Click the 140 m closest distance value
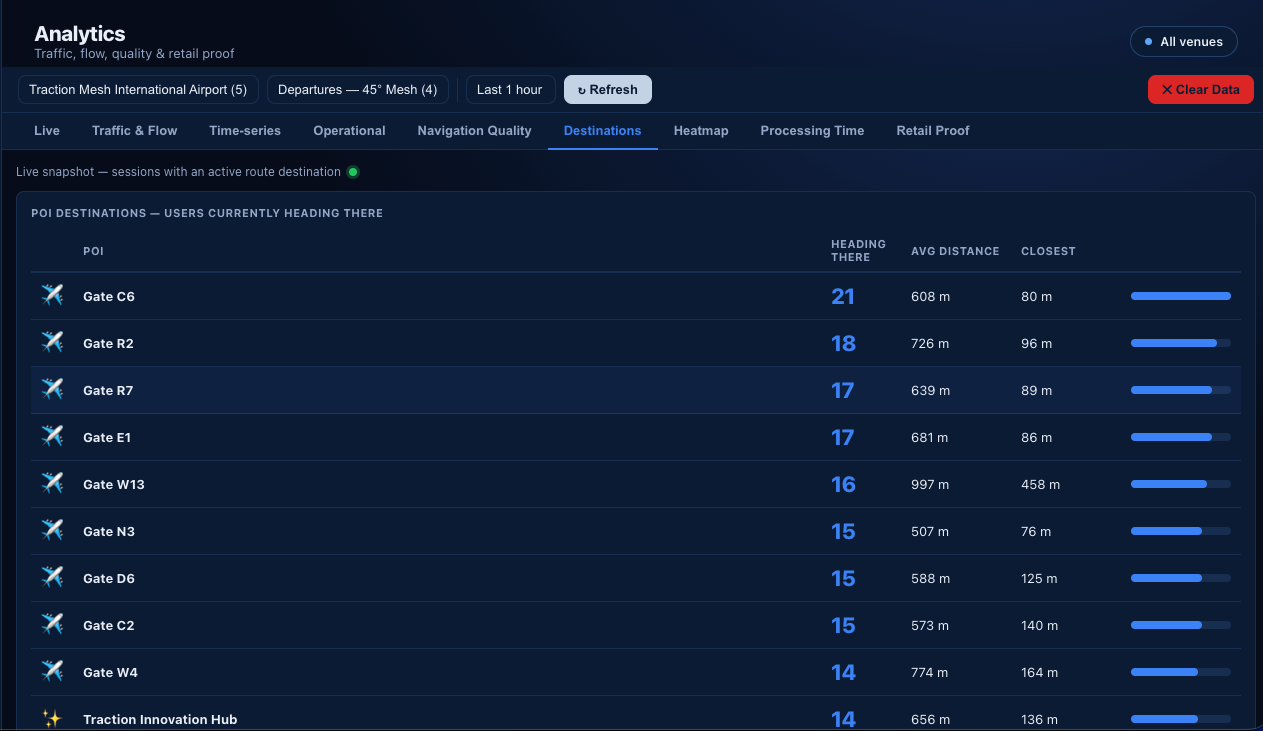This screenshot has width=1263, height=731. click(x=1040, y=626)
